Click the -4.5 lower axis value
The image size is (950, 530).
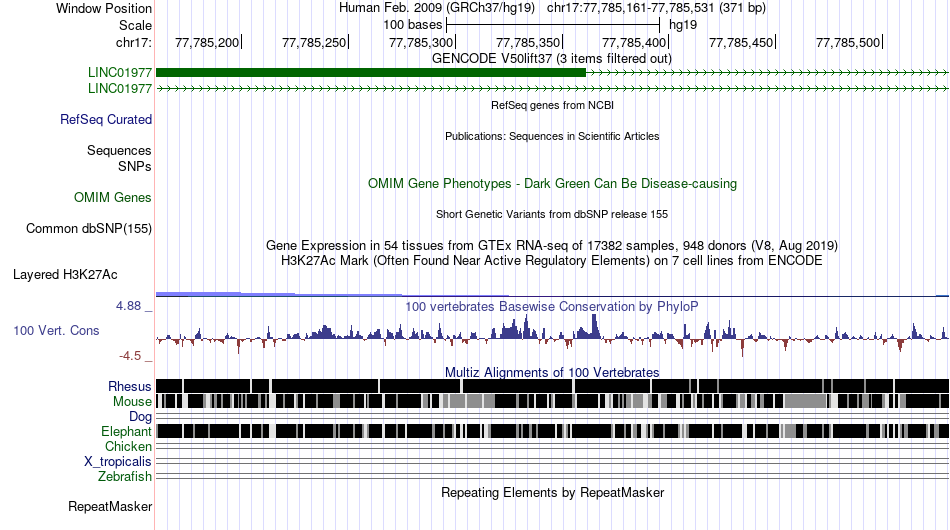point(130,356)
